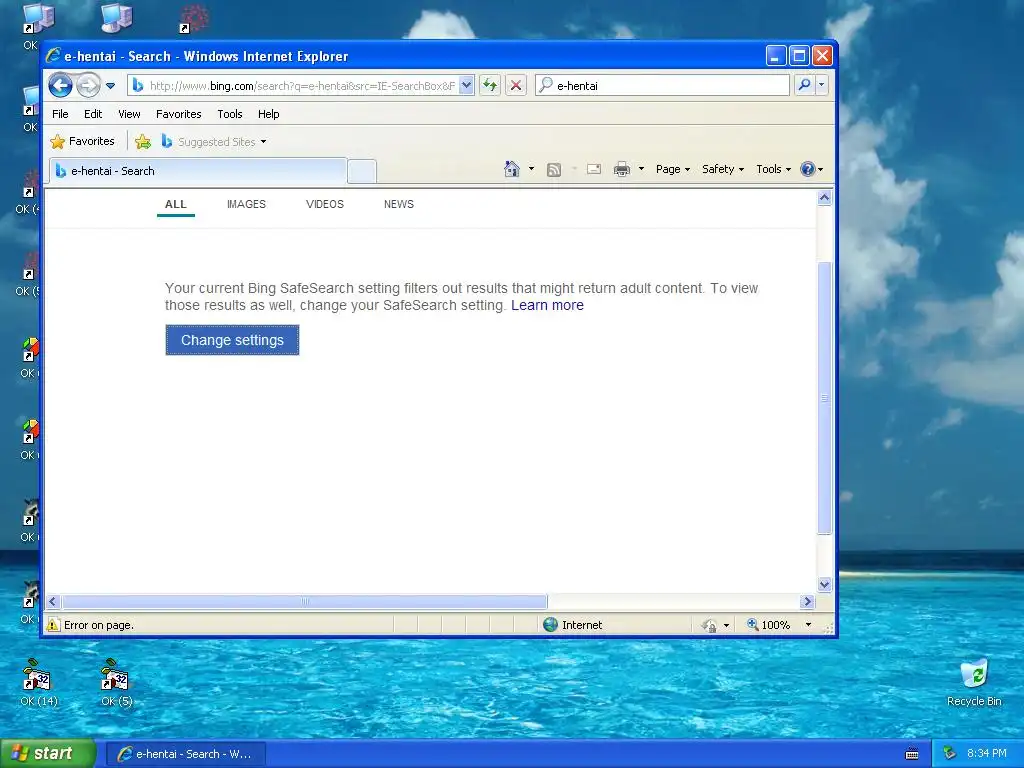Open the Favorites star button panel
The image size is (1024, 768).
(x=83, y=141)
